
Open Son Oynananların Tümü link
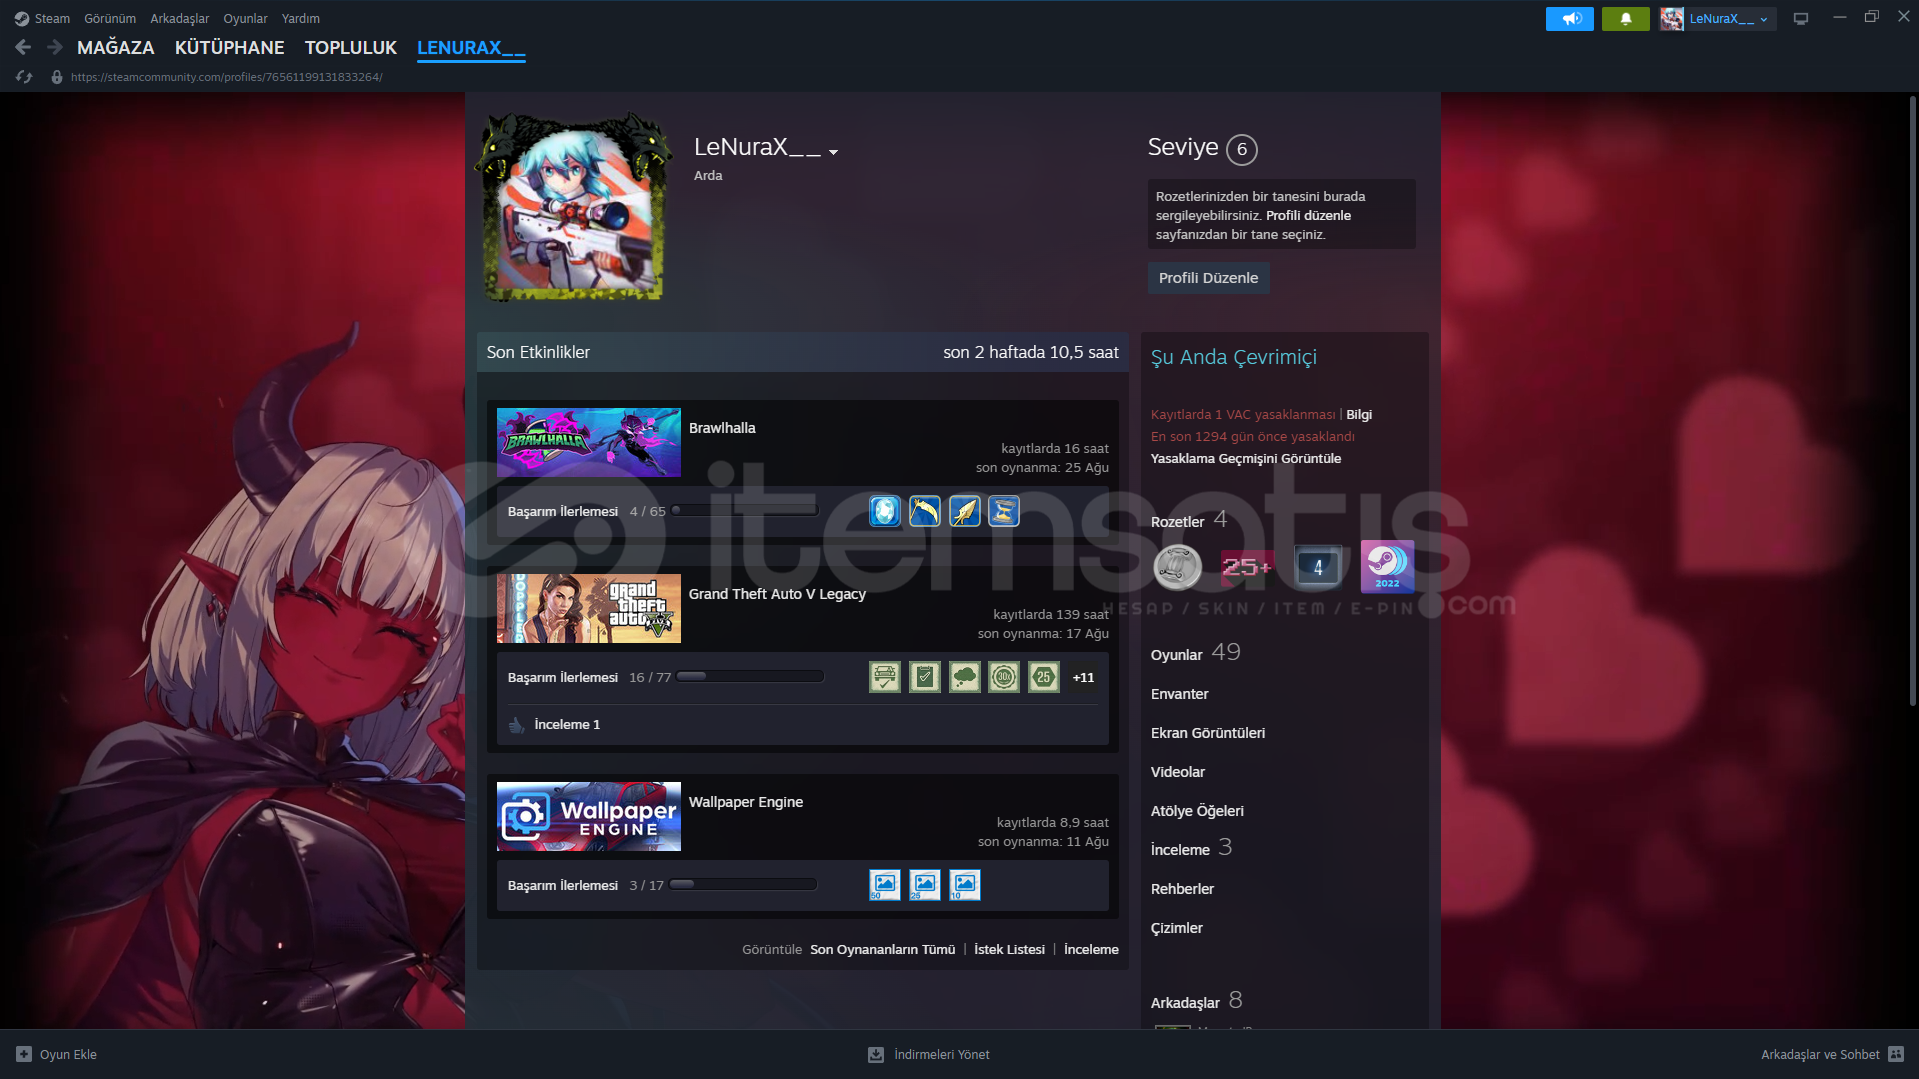click(882, 949)
